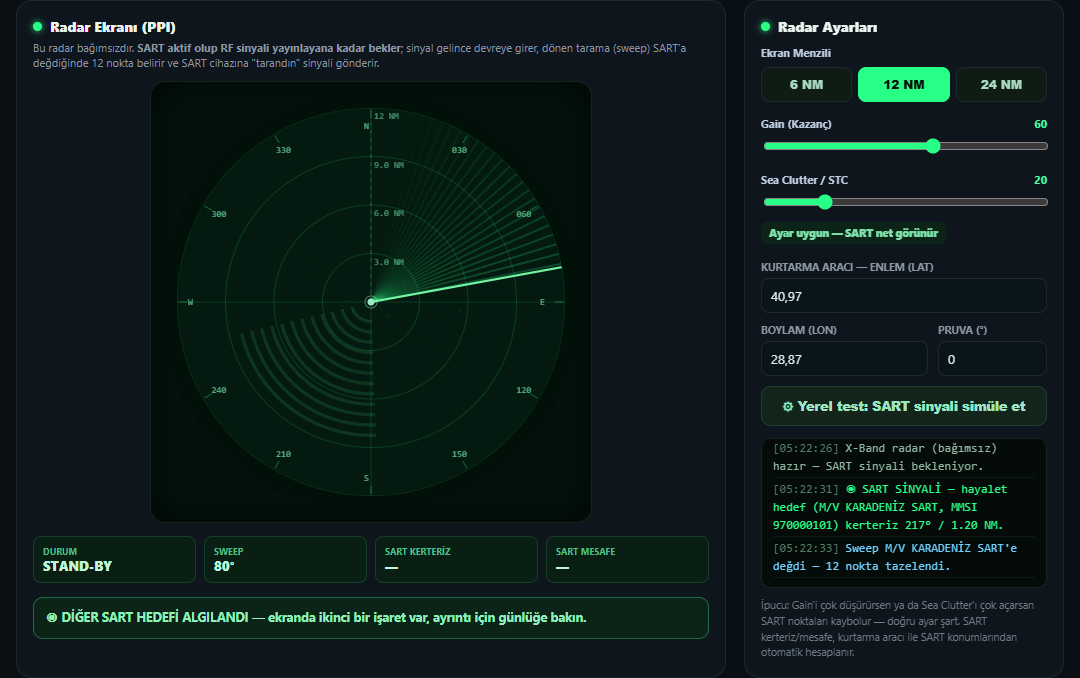Click the 6.0 NM range ring label
Viewport: 1080px width, 678px height.
click(x=388, y=214)
